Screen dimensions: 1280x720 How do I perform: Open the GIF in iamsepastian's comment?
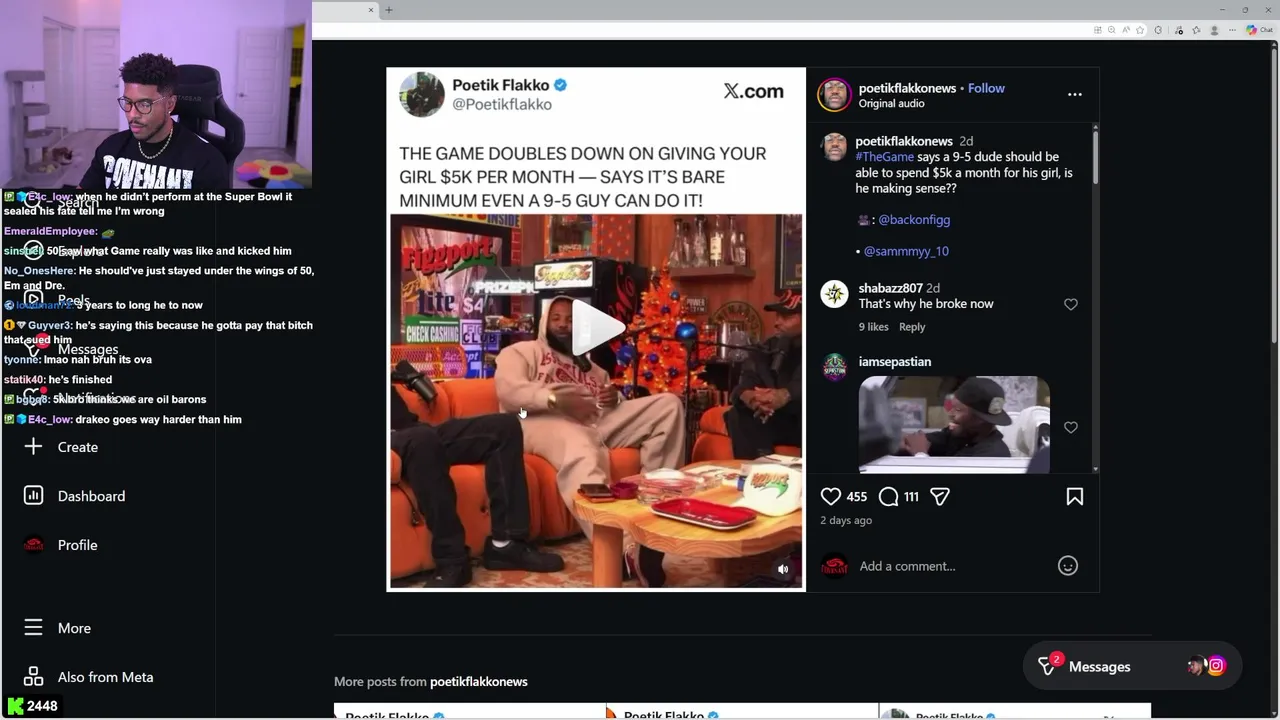point(954,424)
